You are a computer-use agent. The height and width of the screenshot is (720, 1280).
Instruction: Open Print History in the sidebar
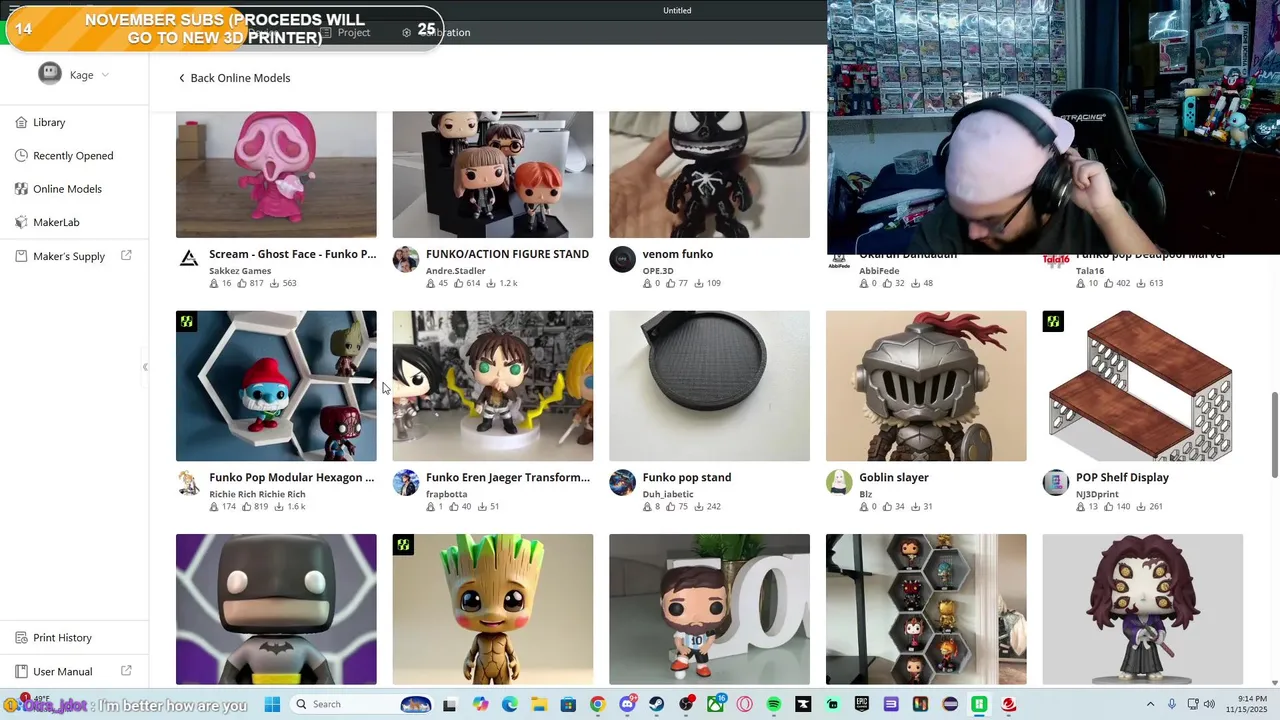point(62,638)
